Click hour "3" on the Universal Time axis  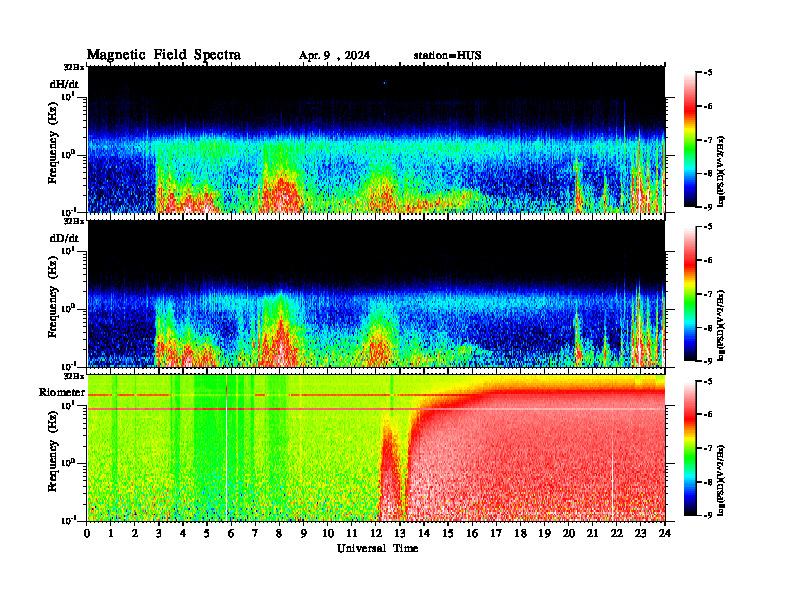coord(160,533)
